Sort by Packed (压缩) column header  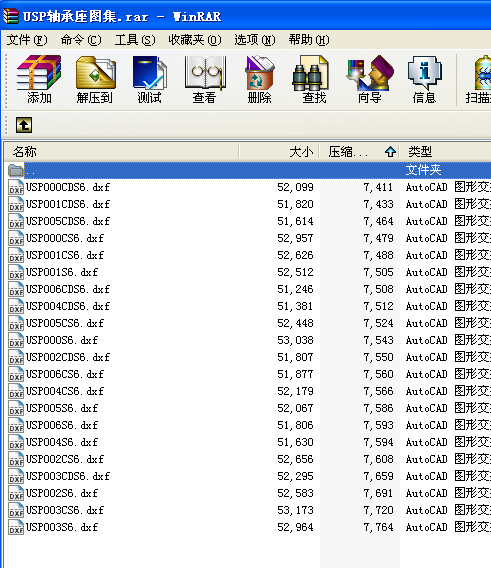[359, 151]
